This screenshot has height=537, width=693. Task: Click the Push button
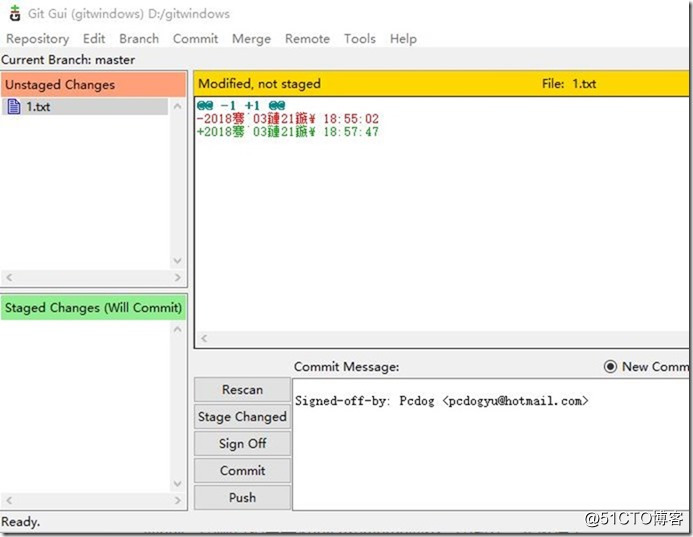tap(242, 497)
